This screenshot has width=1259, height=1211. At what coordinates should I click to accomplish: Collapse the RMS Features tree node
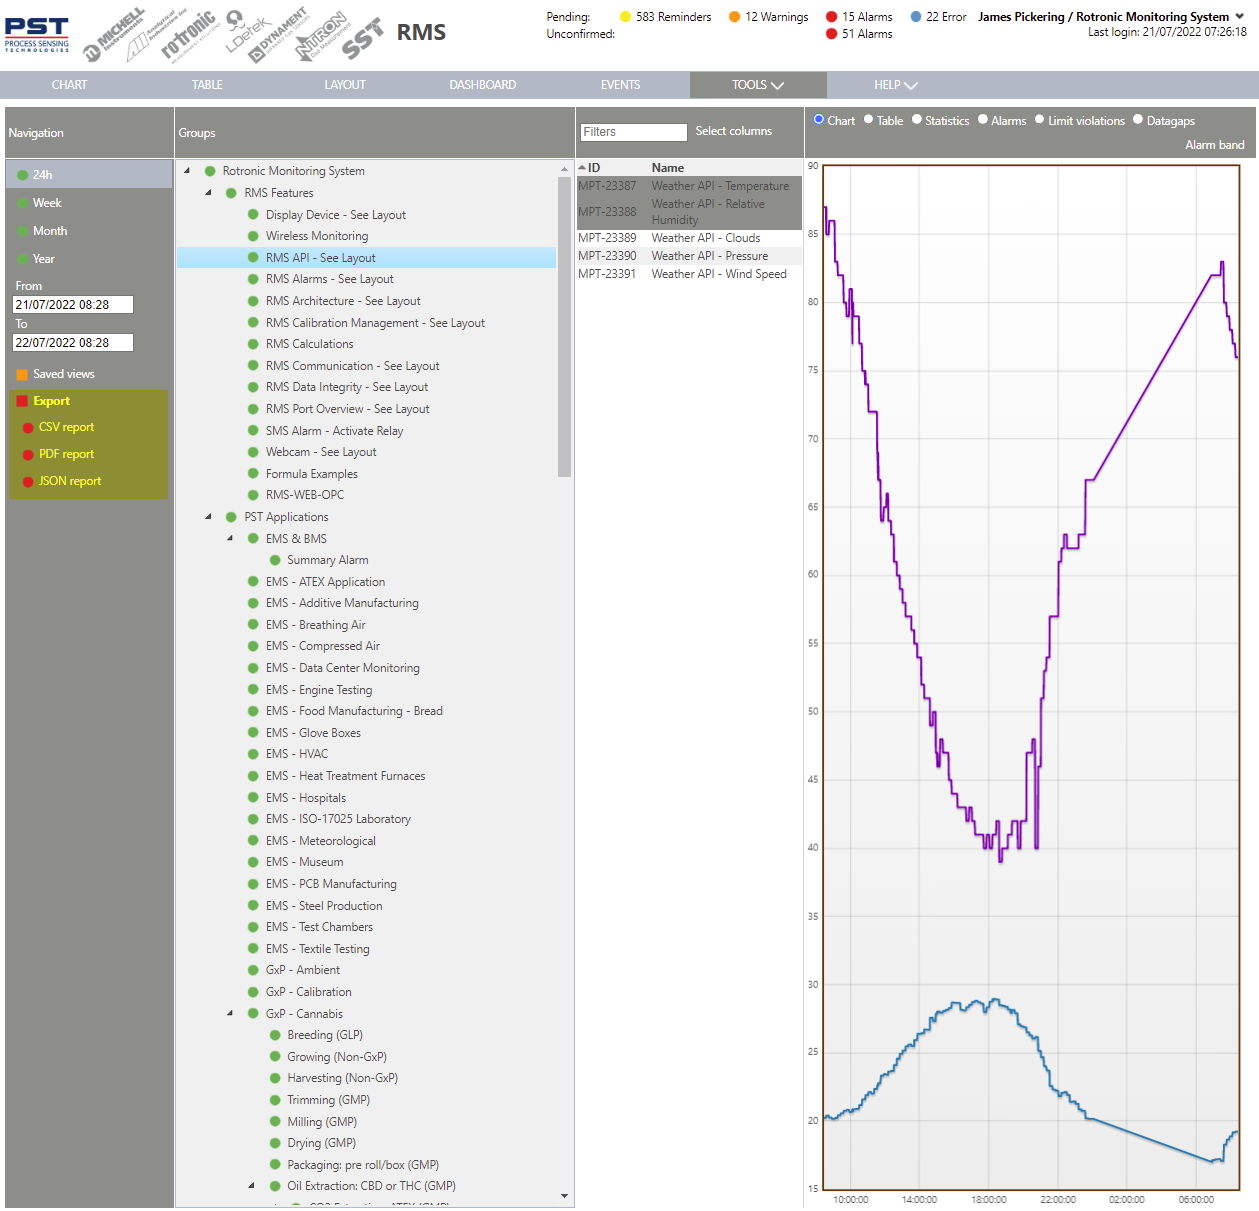click(x=209, y=193)
